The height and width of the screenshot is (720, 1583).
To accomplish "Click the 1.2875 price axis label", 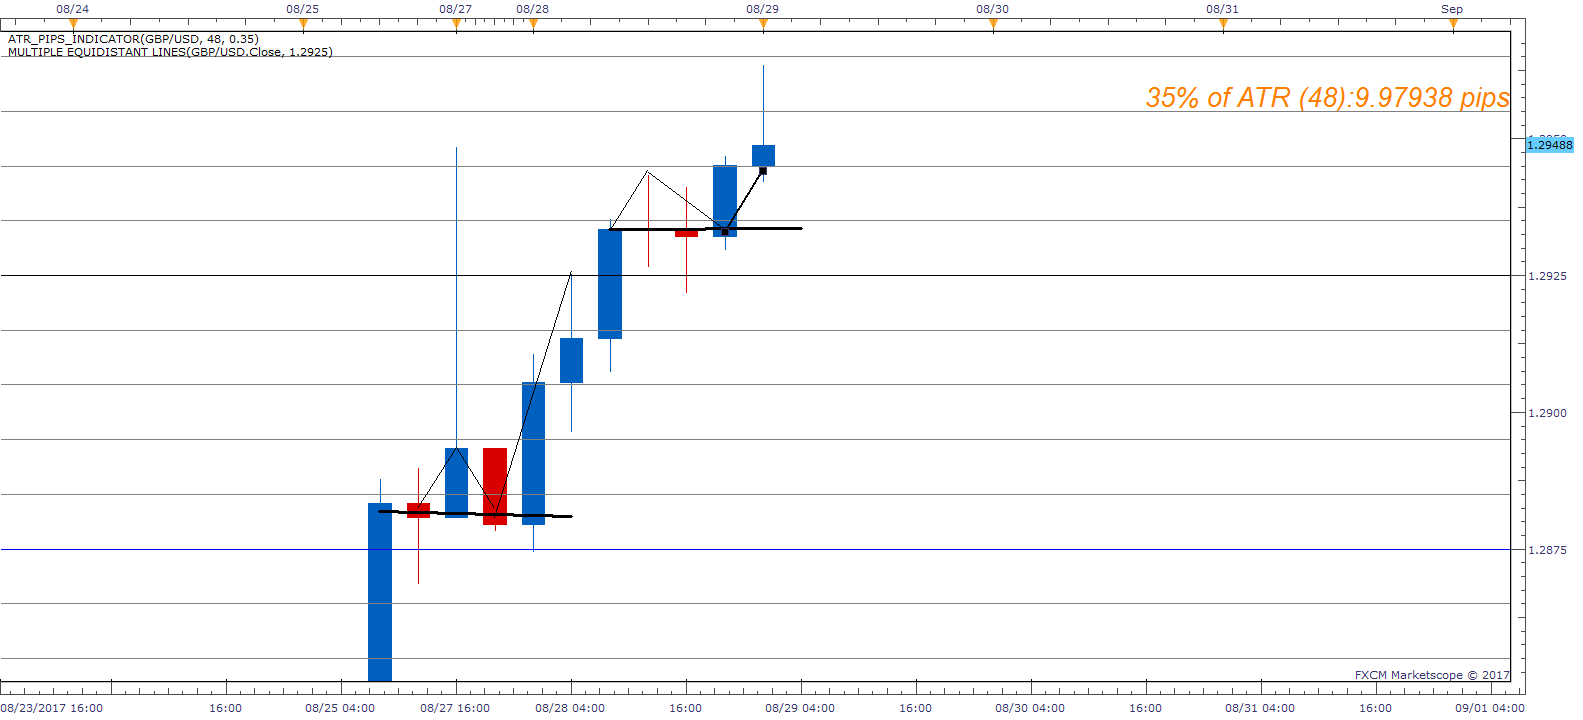I will 1547,550.
